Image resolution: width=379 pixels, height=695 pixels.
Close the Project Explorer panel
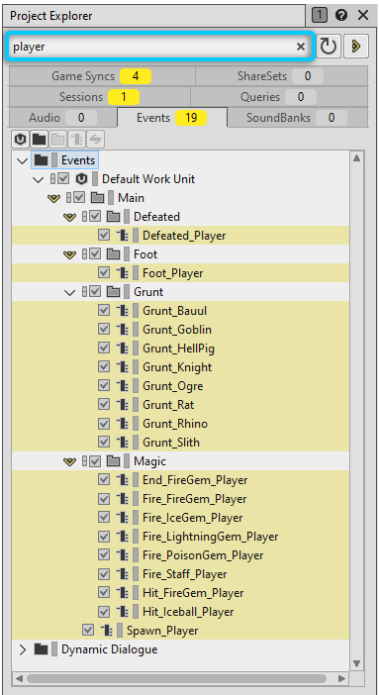[x=363, y=16]
